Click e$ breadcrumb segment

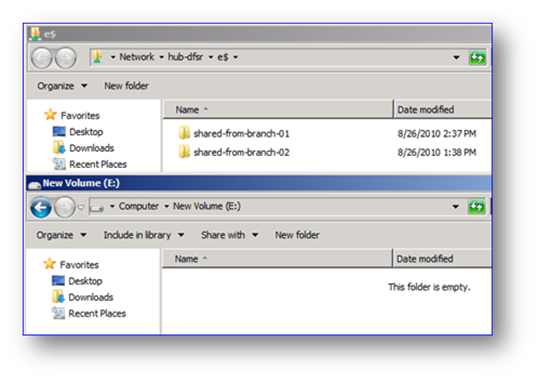coord(223,57)
